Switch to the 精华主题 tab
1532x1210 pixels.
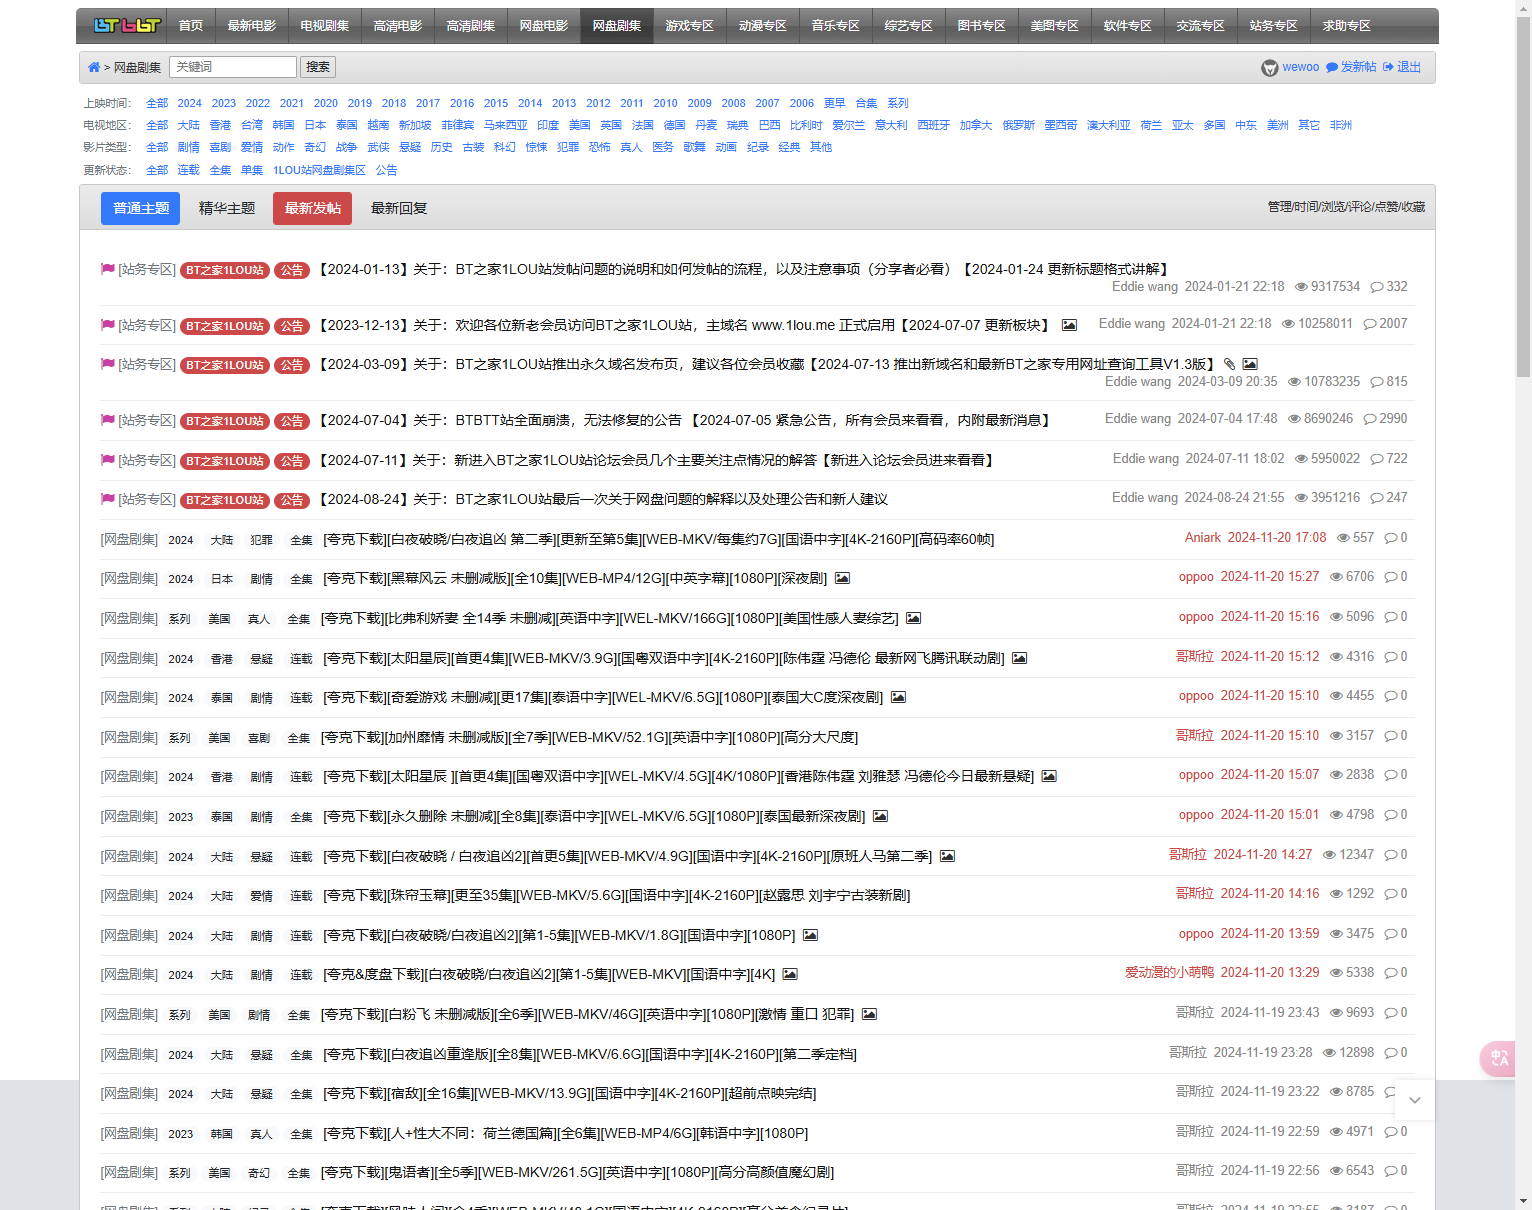coord(227,208)
